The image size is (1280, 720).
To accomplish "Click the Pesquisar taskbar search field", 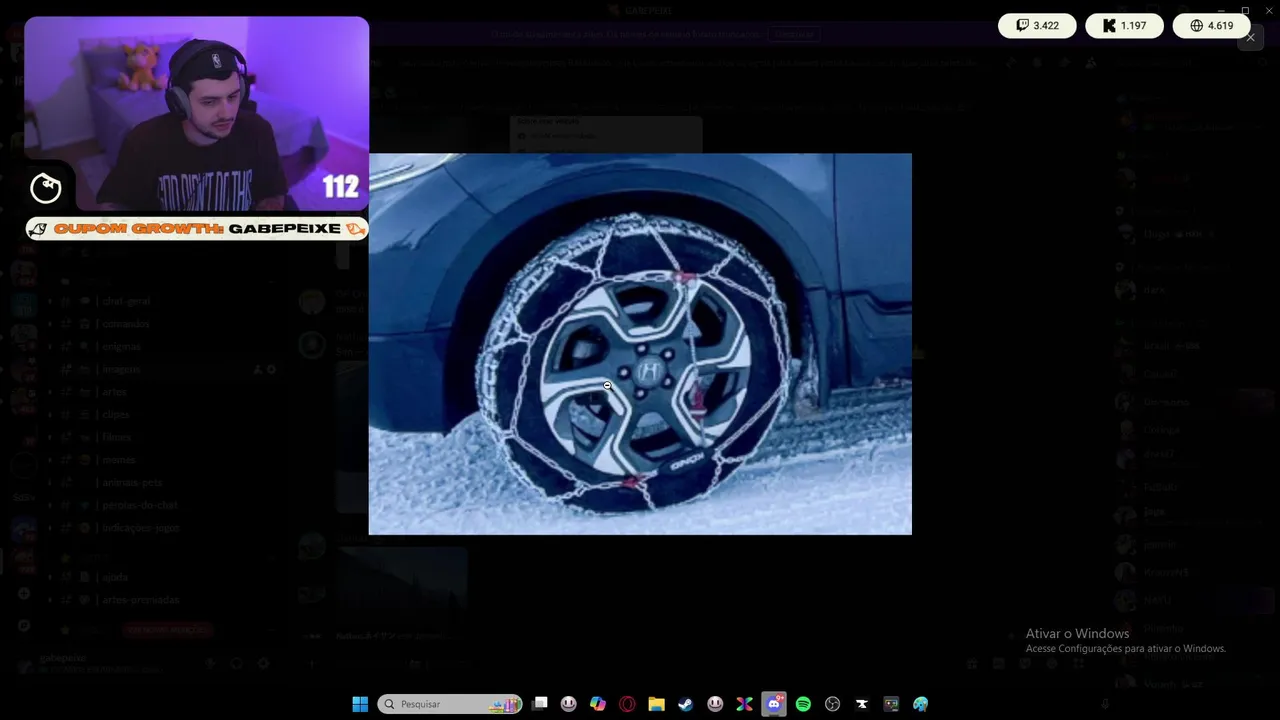I will [450, 704].
